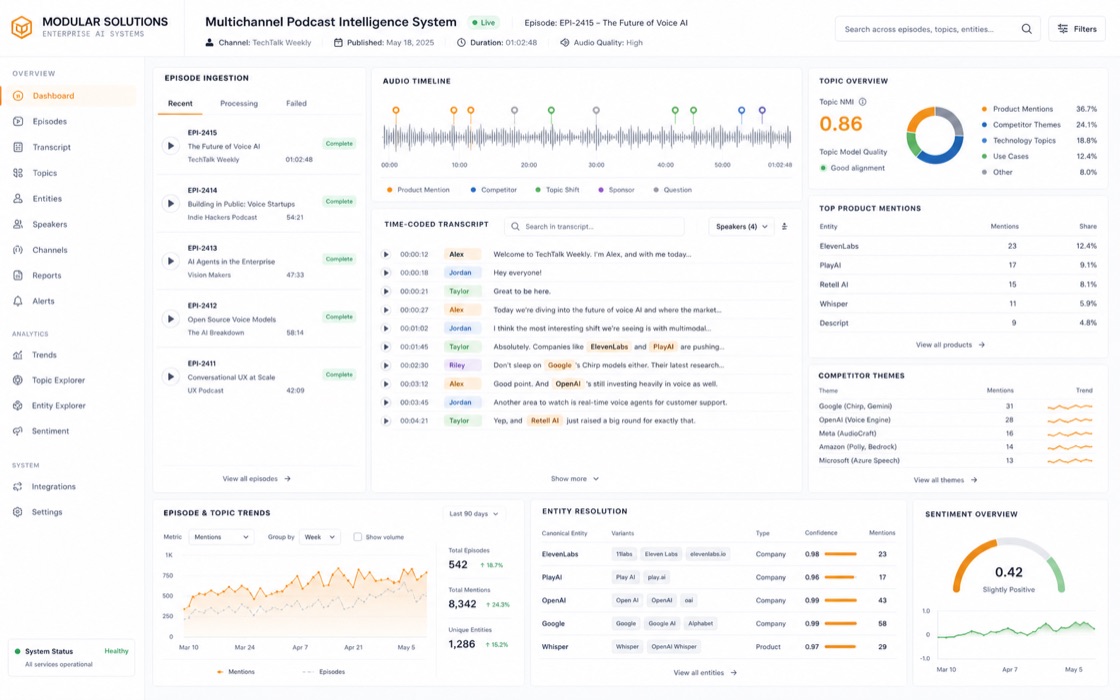Click View all products link
This screenshot has height=700, width=1120.
click(x=950, y=345)
